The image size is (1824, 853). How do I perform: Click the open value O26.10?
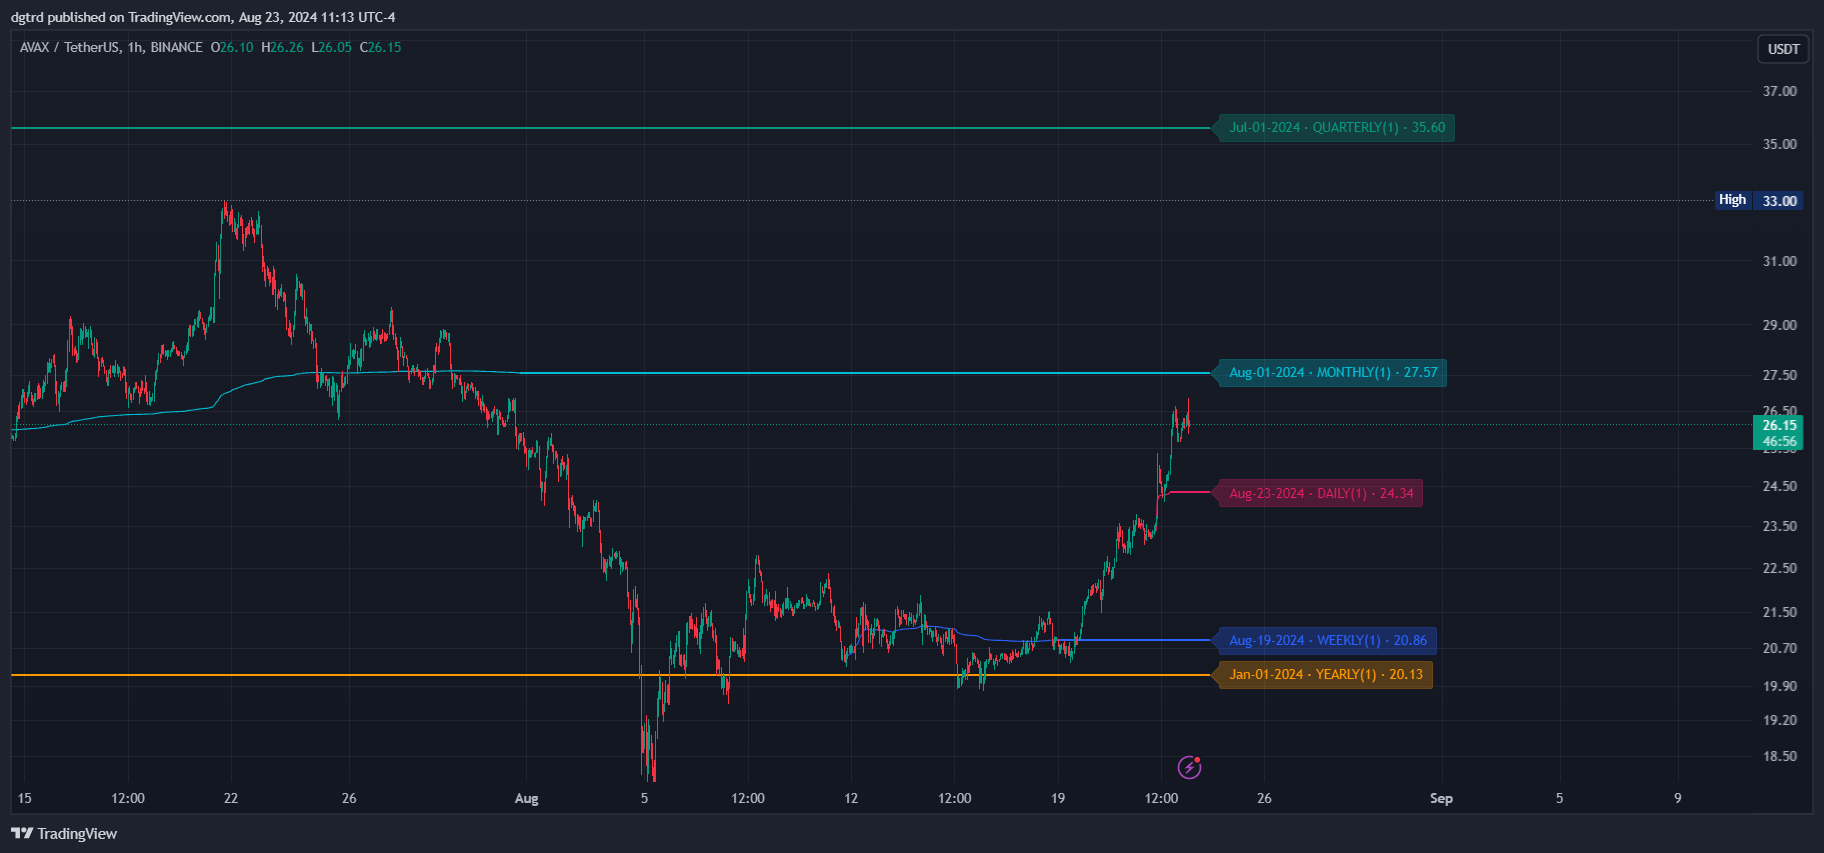(x=232, y=47)
